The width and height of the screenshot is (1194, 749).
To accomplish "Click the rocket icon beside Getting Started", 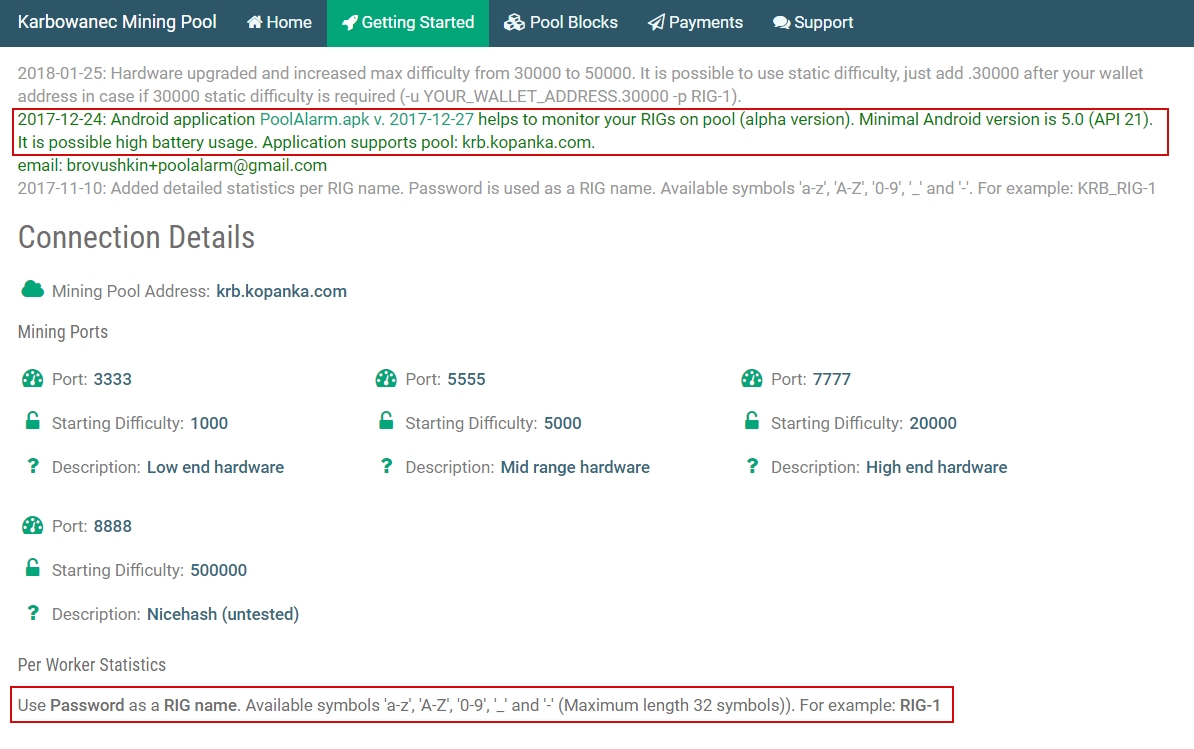I will 350,23.
